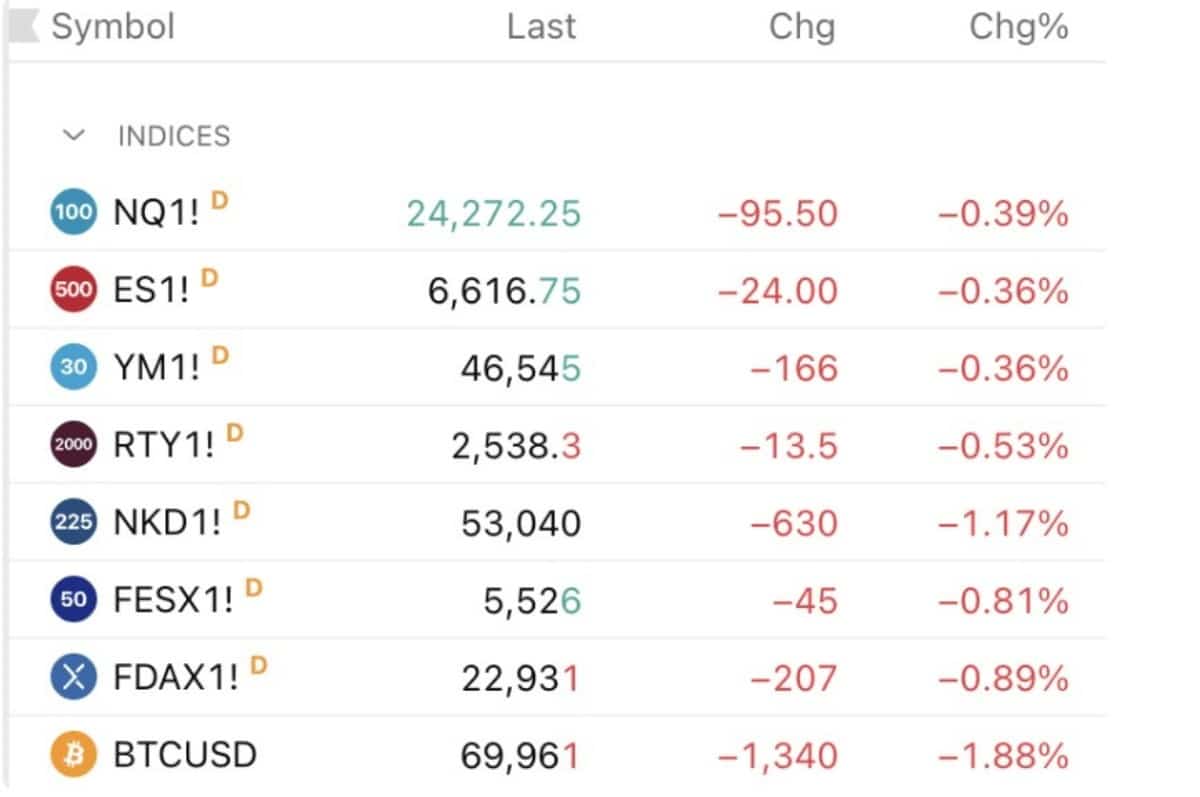Screen dimensions: 1200x797
Task: Click the ES1! red 500 icon
Action: [x=73, y=290]
